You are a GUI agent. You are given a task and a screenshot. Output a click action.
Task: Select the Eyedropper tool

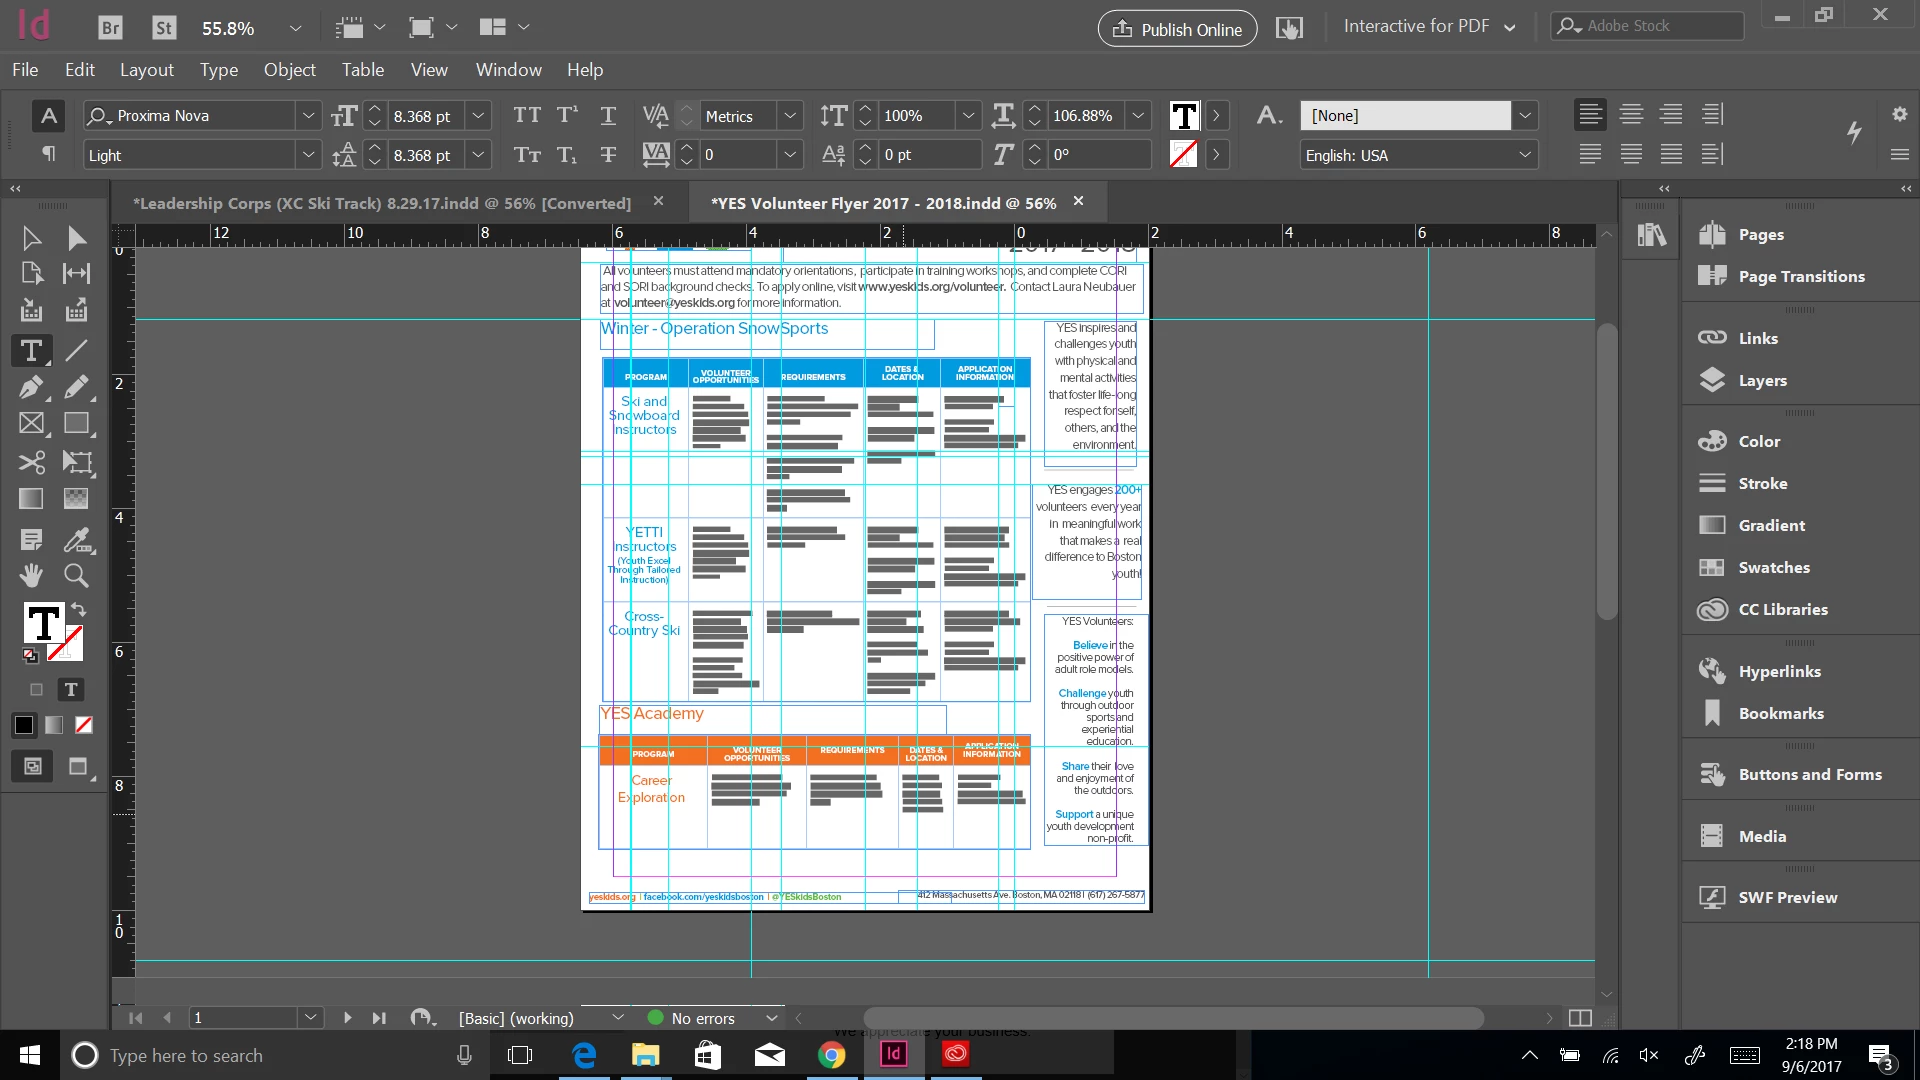click(76, 540)
